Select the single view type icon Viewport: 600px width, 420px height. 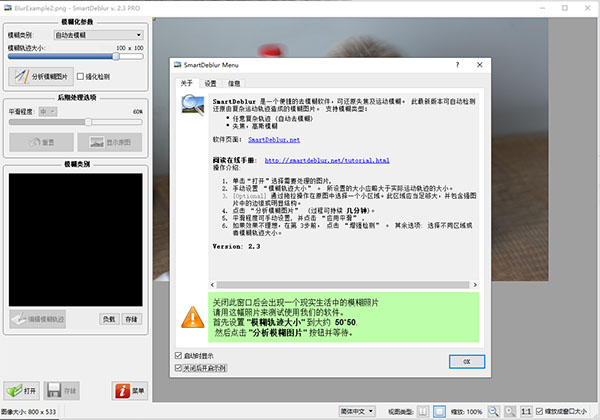pyautogui.click(x=439, y=412)
